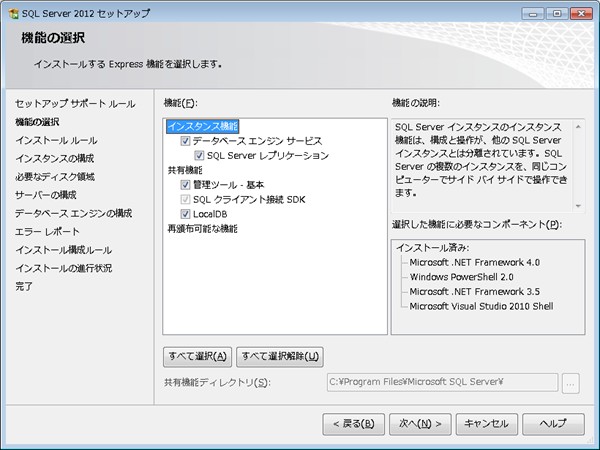Select インスタンス機能 tree node
600x450 pixels.
203,126
